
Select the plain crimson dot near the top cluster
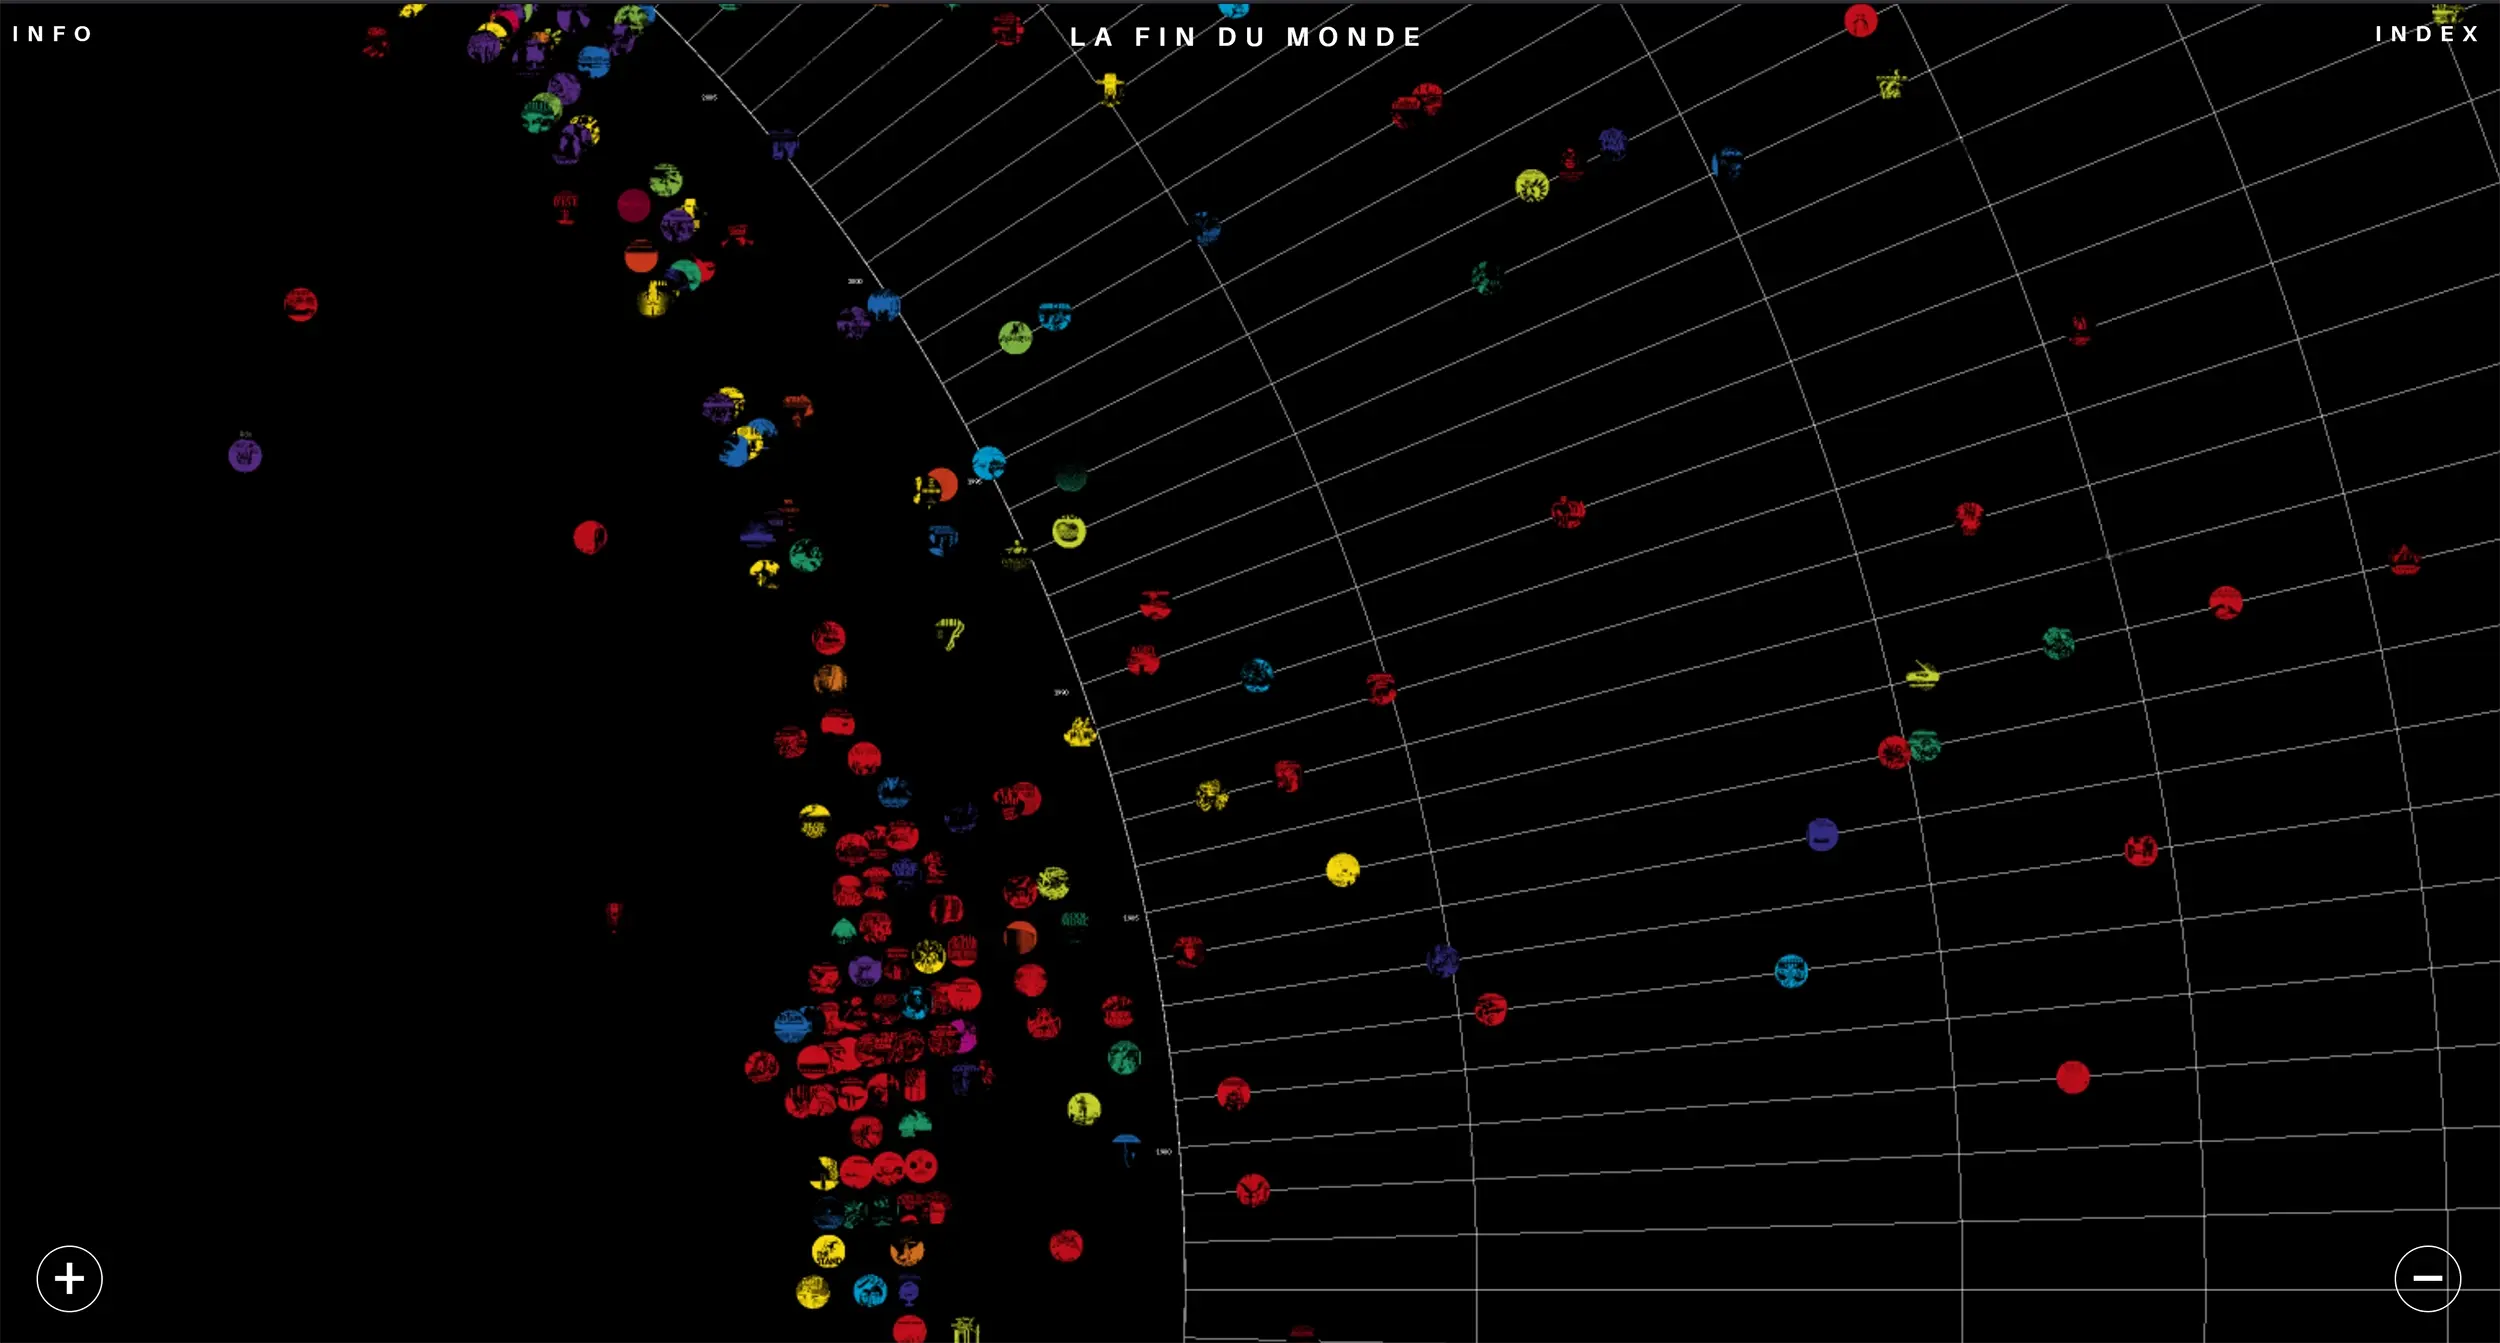click(633, 205)
